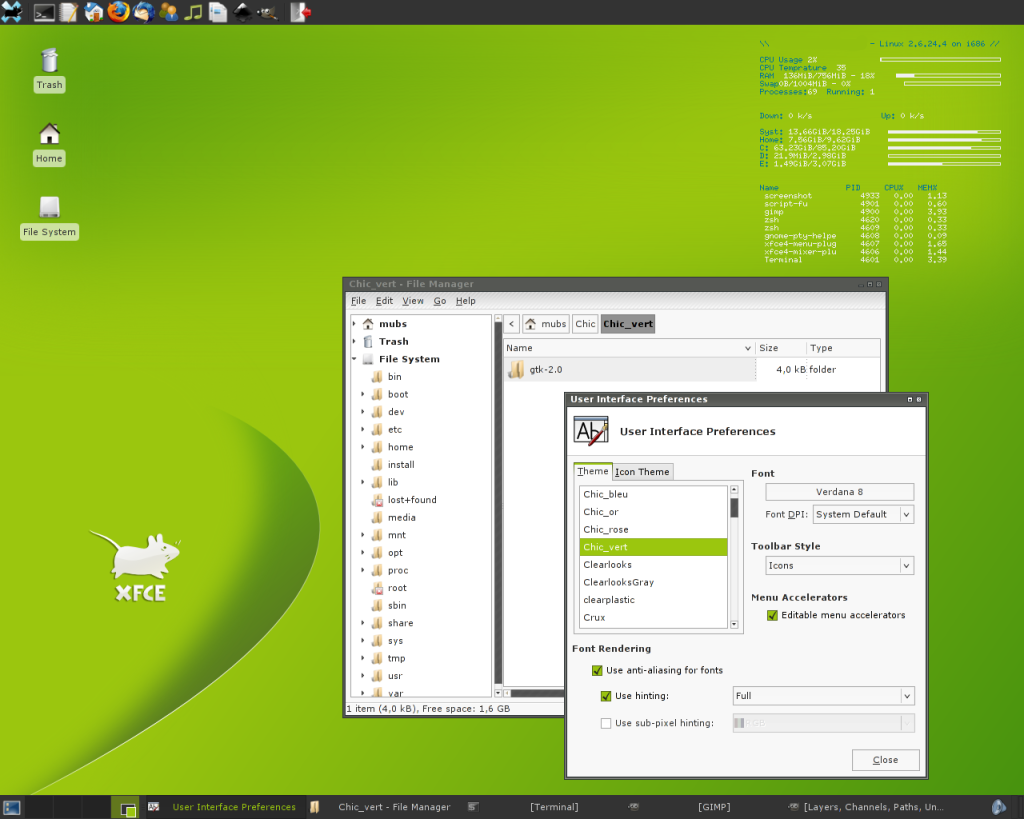1024x819 pixels.
Task: Launch Firefox web browser
Action: 118,12
